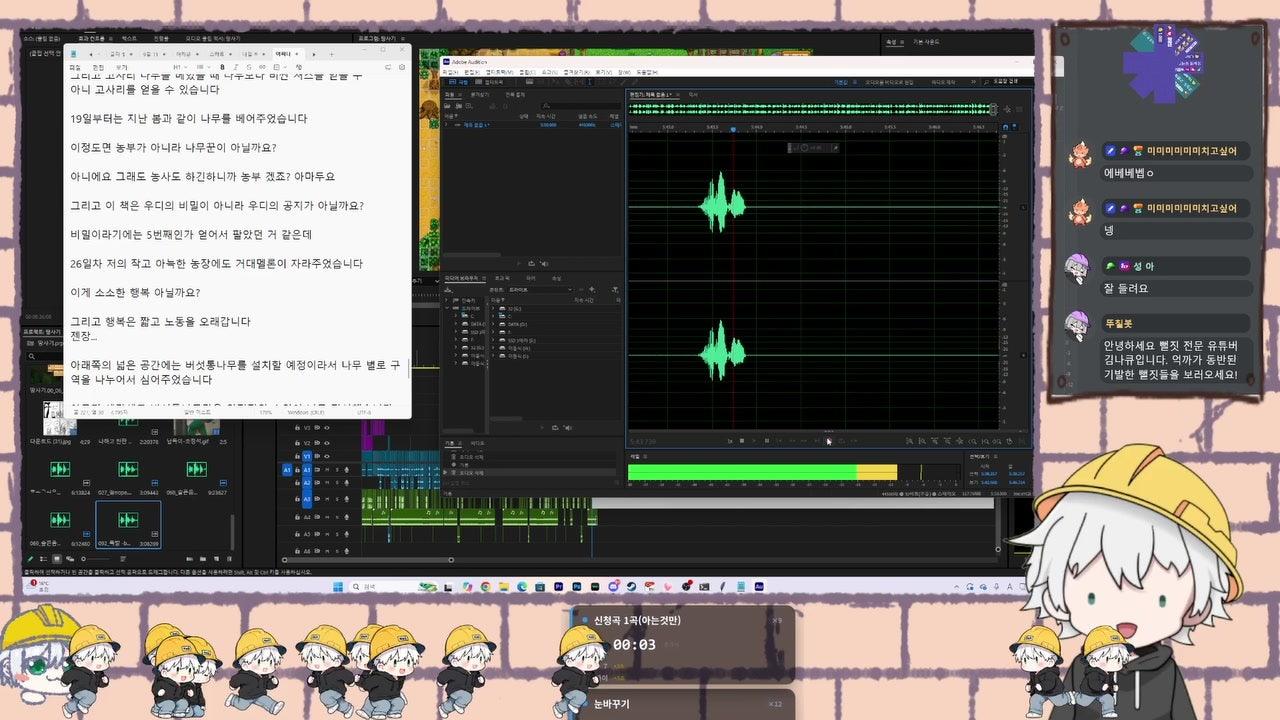Click the thumbnail size slider in project panel
Viewport: 1280px width, 720px height.
click(x=97, y=559)
